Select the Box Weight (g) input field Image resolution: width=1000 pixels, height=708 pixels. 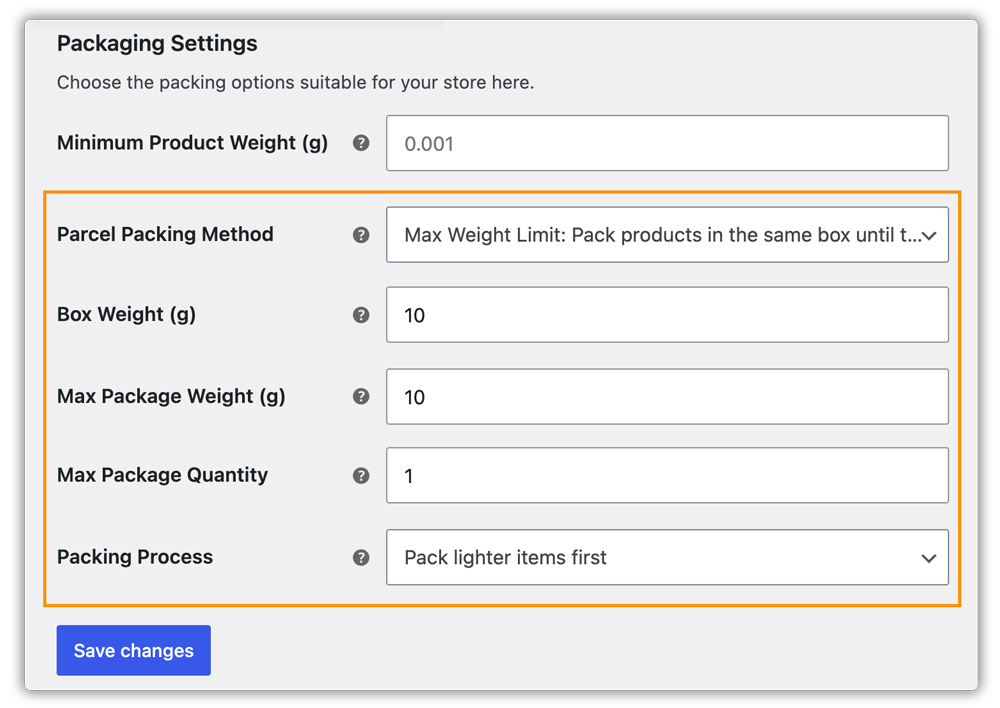coord(667,314)
